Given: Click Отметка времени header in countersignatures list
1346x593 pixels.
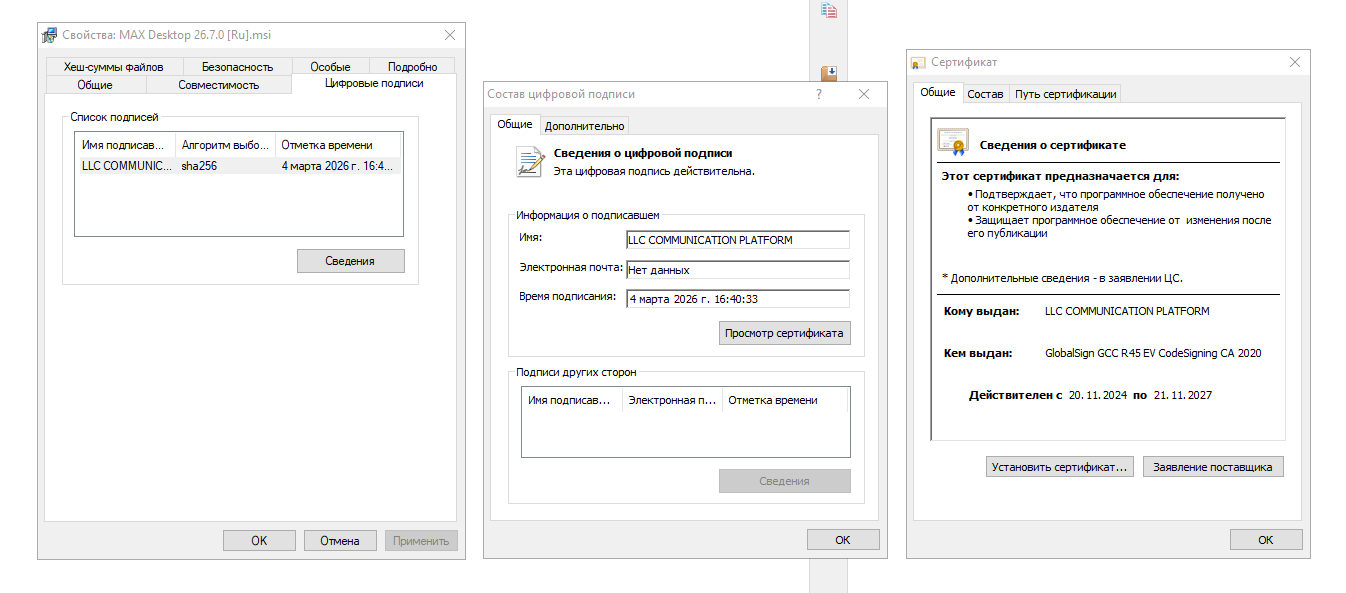Looking at the screenshot, I should click(785, 400).
